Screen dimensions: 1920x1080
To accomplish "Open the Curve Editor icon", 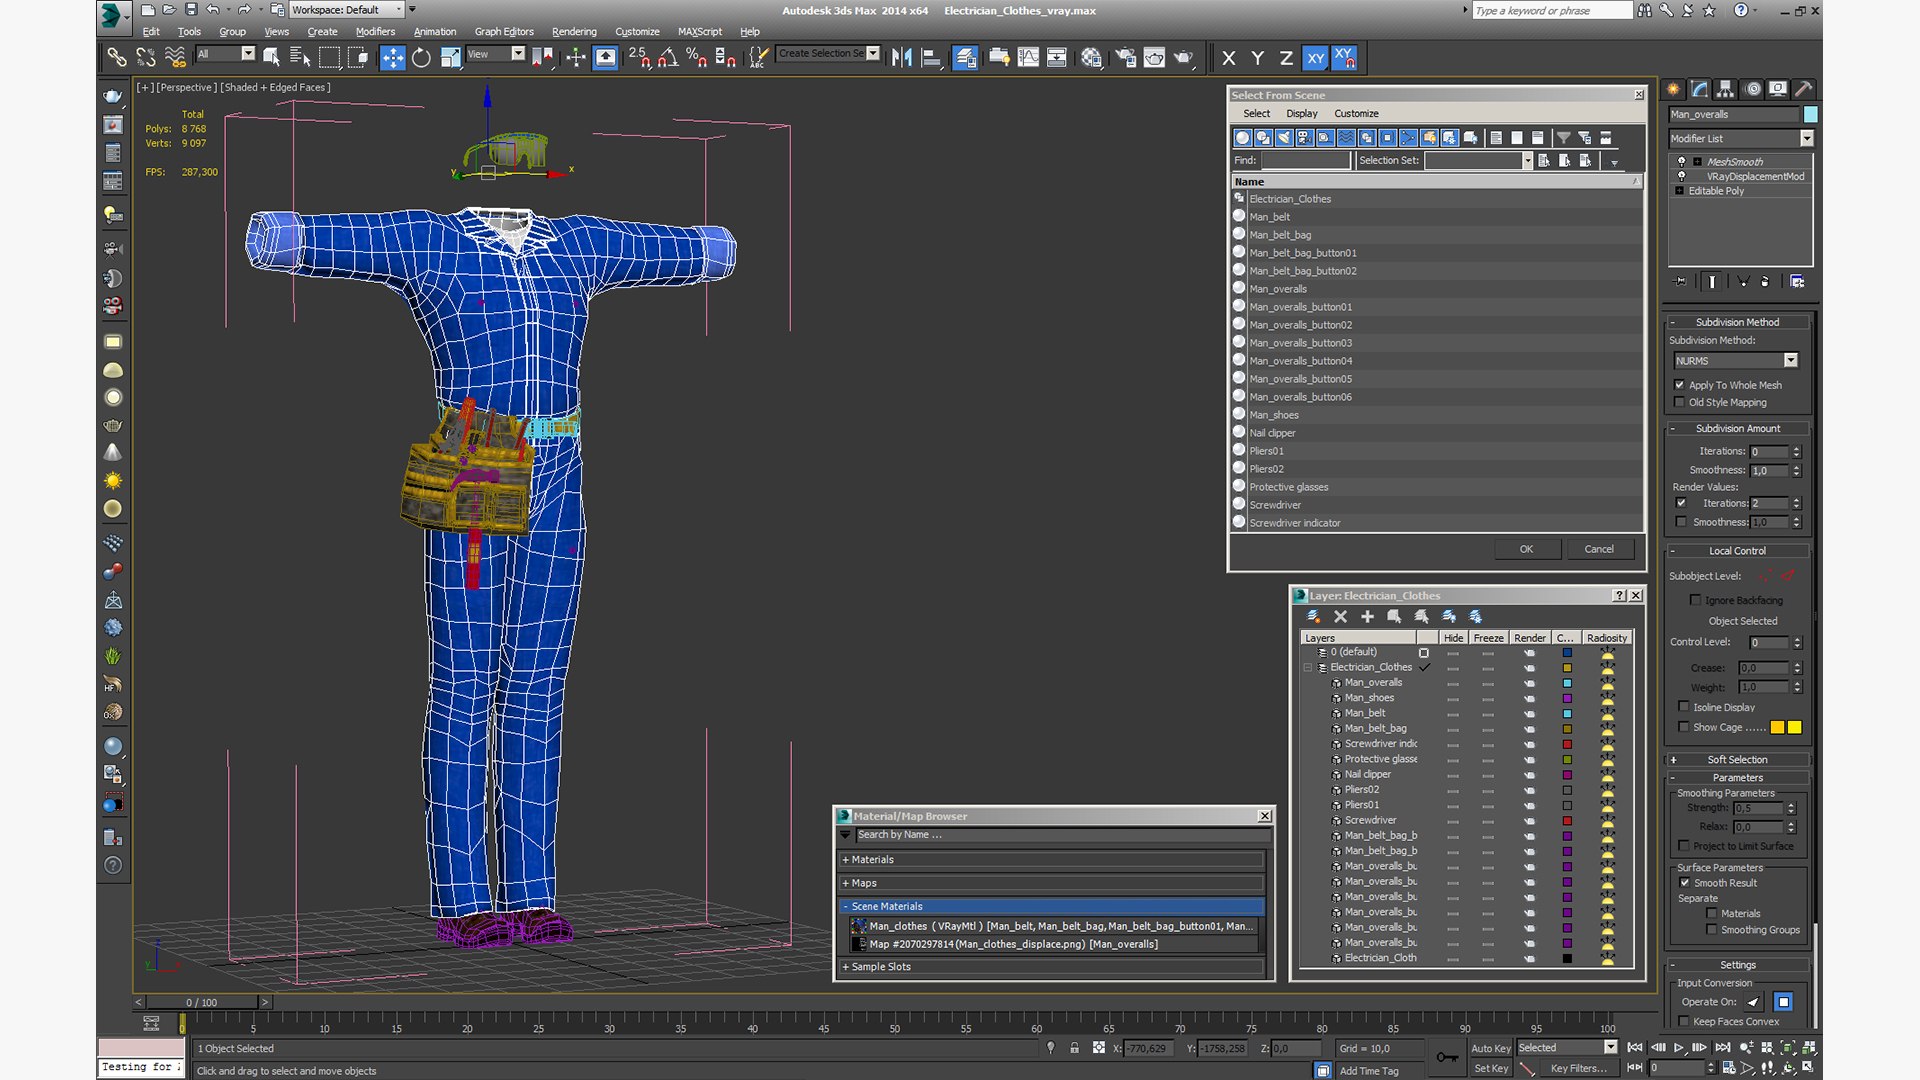I will pos(1028,58).
